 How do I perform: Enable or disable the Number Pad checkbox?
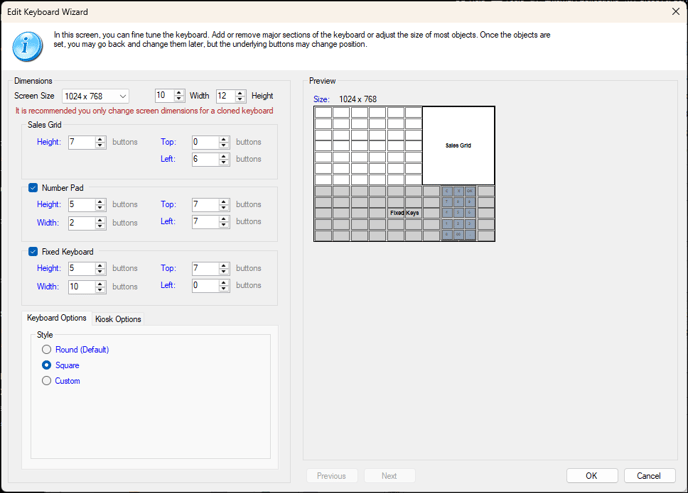tap(33, 187)
